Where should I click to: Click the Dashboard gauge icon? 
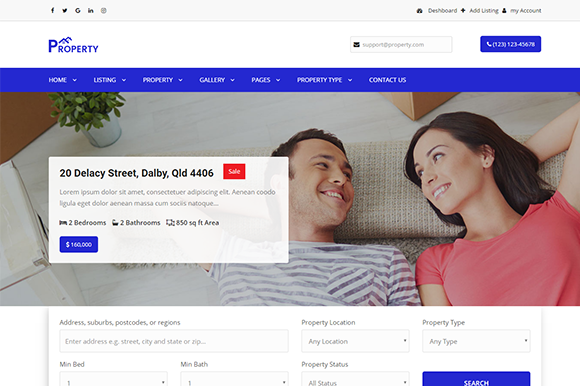419,11
